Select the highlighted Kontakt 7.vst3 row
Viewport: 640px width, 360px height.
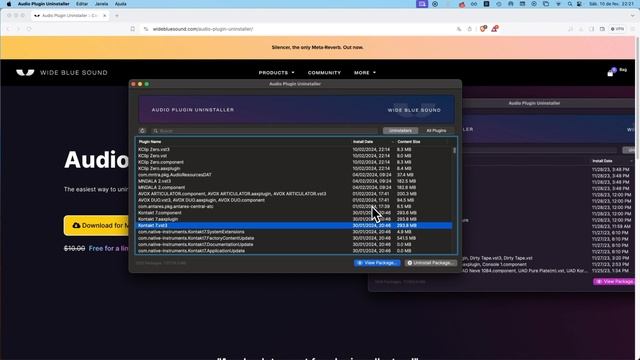click(x=294, y=225)
